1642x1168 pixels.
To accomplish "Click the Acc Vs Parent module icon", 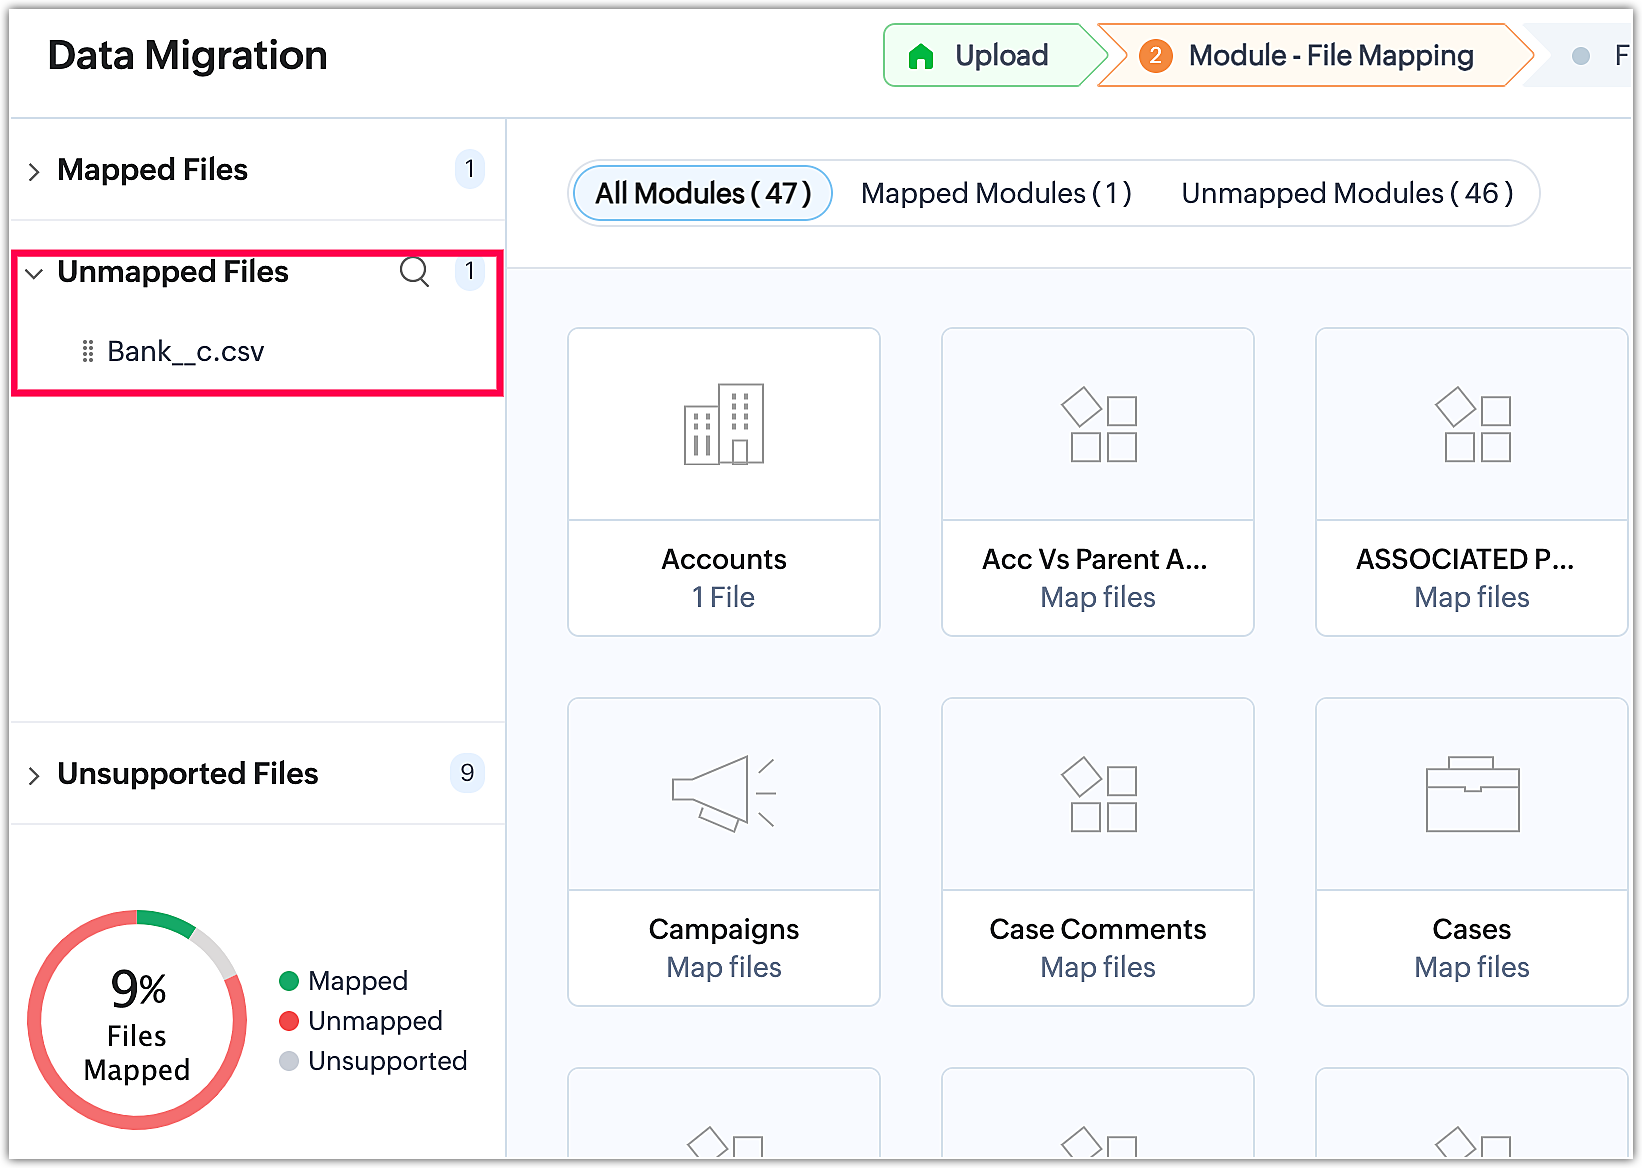I will click(x=1098, y=425).
